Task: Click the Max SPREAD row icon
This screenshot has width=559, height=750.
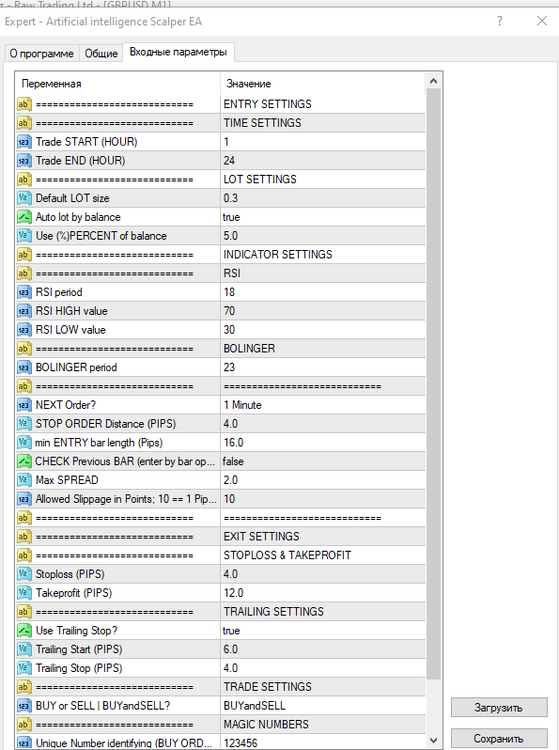Action: 24,480
